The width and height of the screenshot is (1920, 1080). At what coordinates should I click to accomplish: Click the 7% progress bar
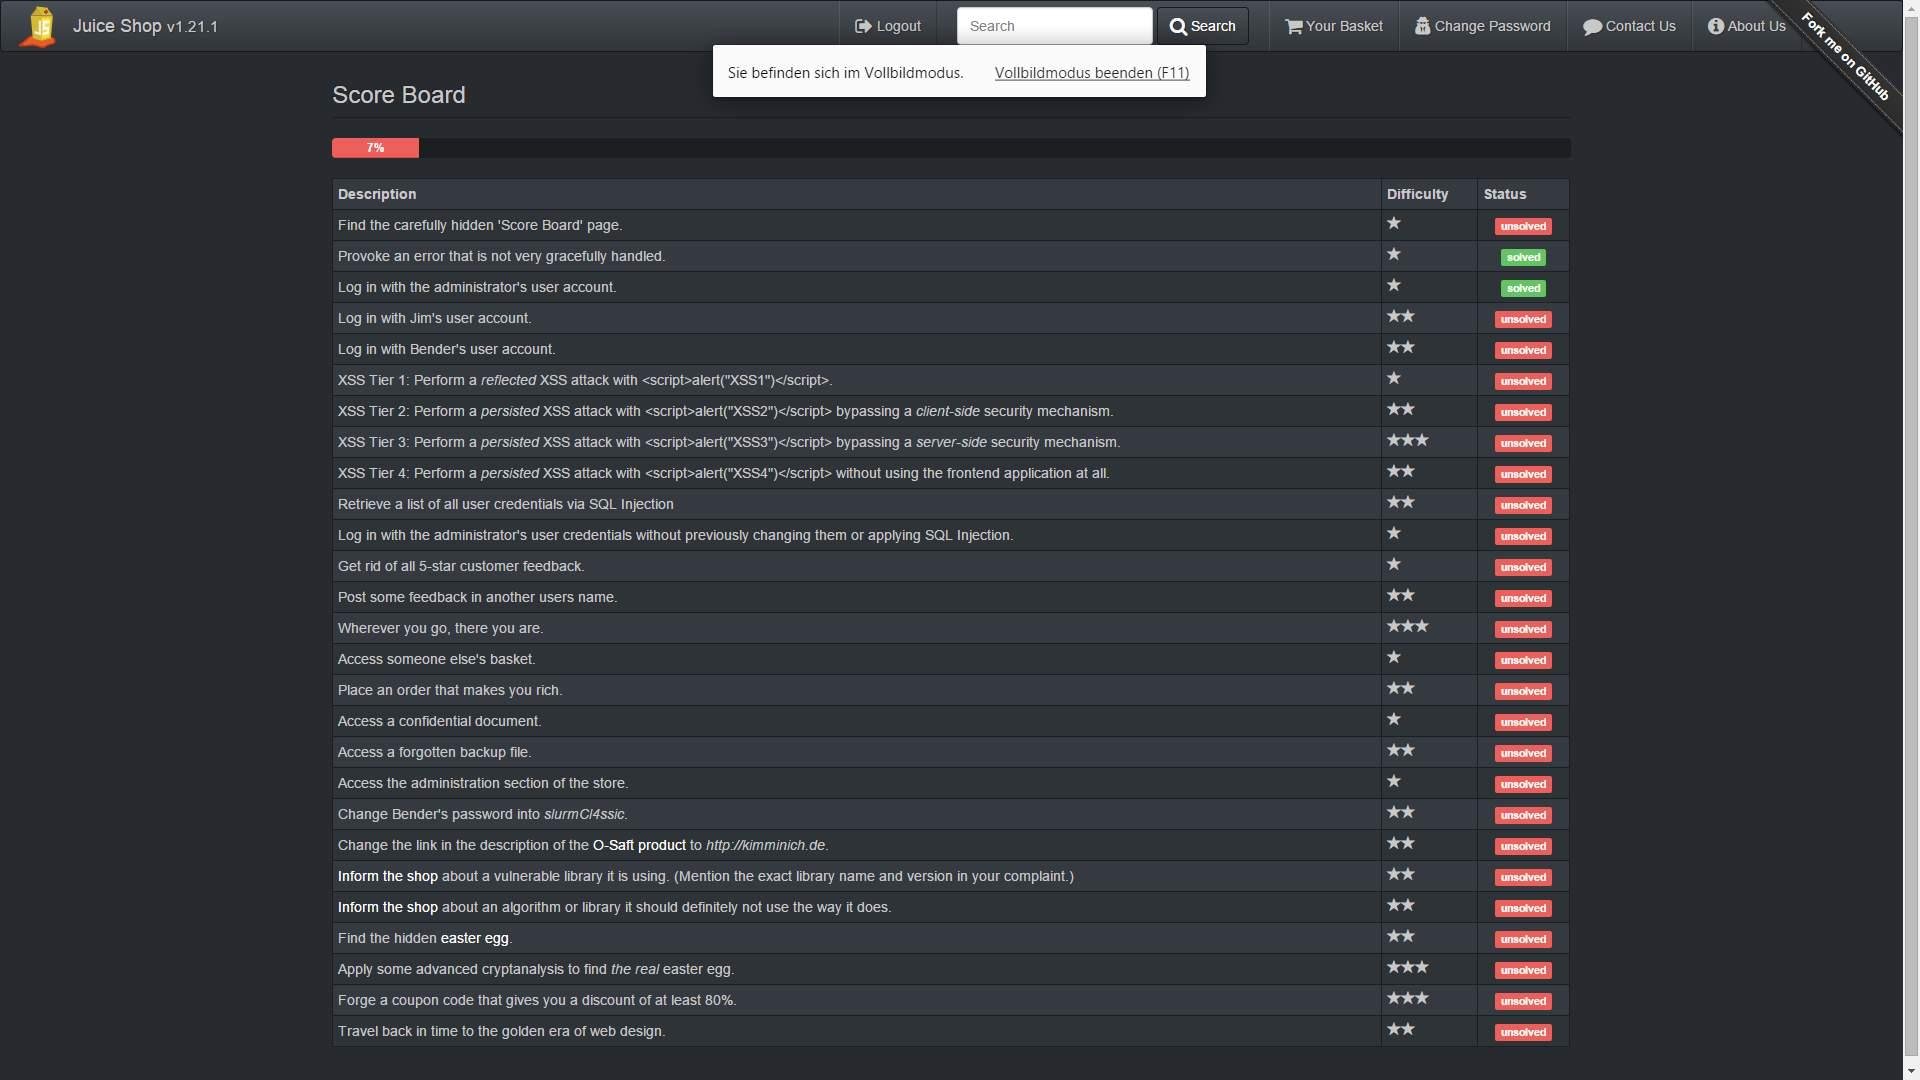(375, 148)
